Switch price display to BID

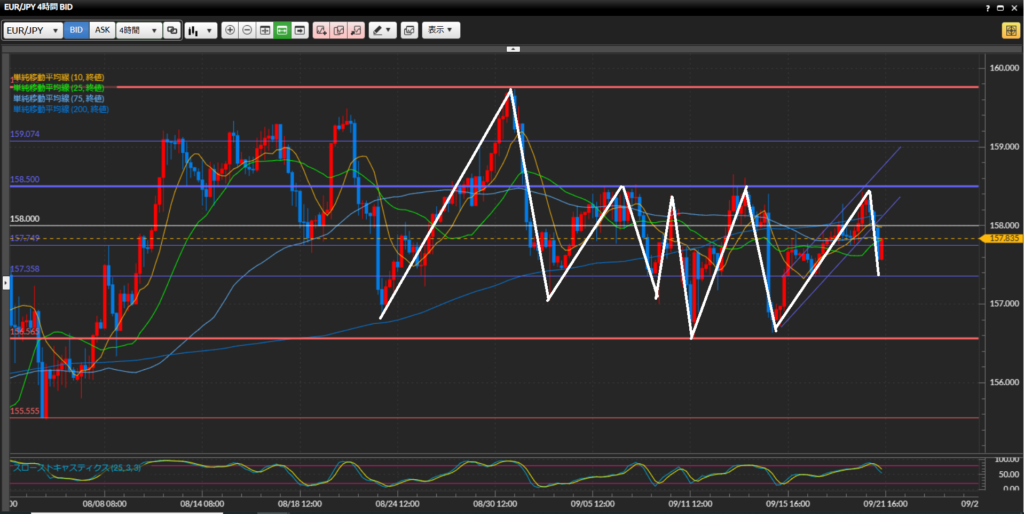[x=76, y=30]
